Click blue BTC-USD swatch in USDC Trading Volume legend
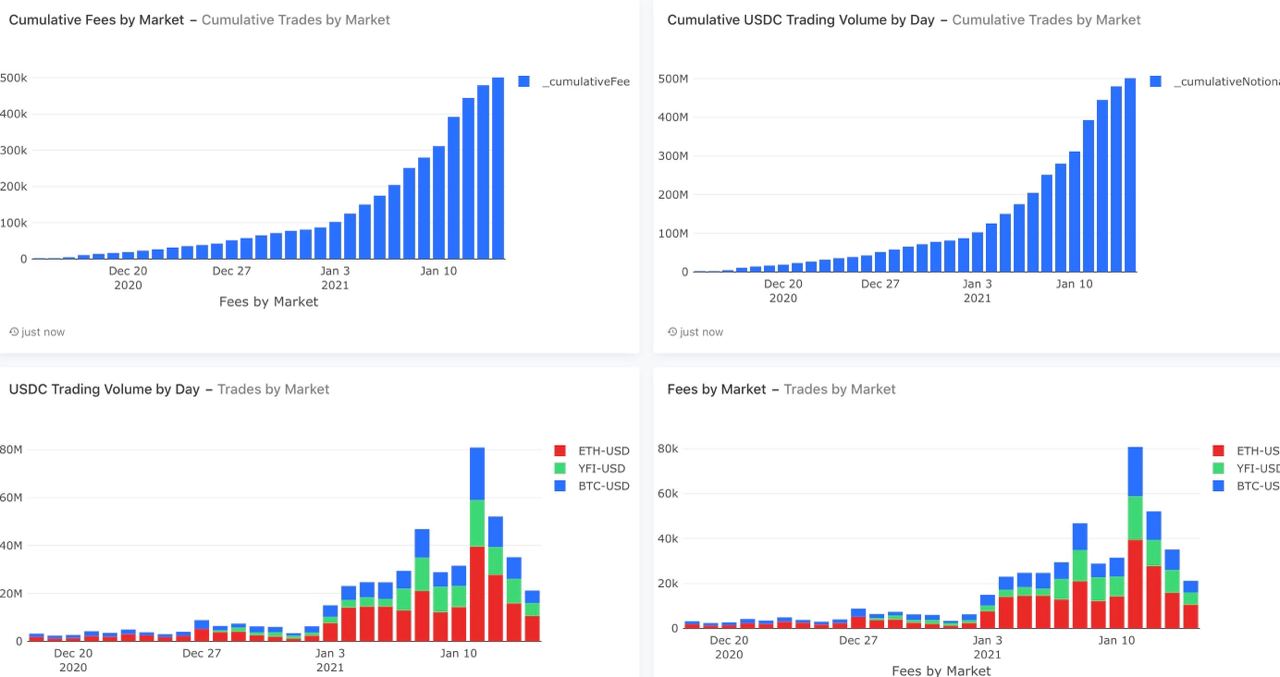 click(x=560, y=486)
